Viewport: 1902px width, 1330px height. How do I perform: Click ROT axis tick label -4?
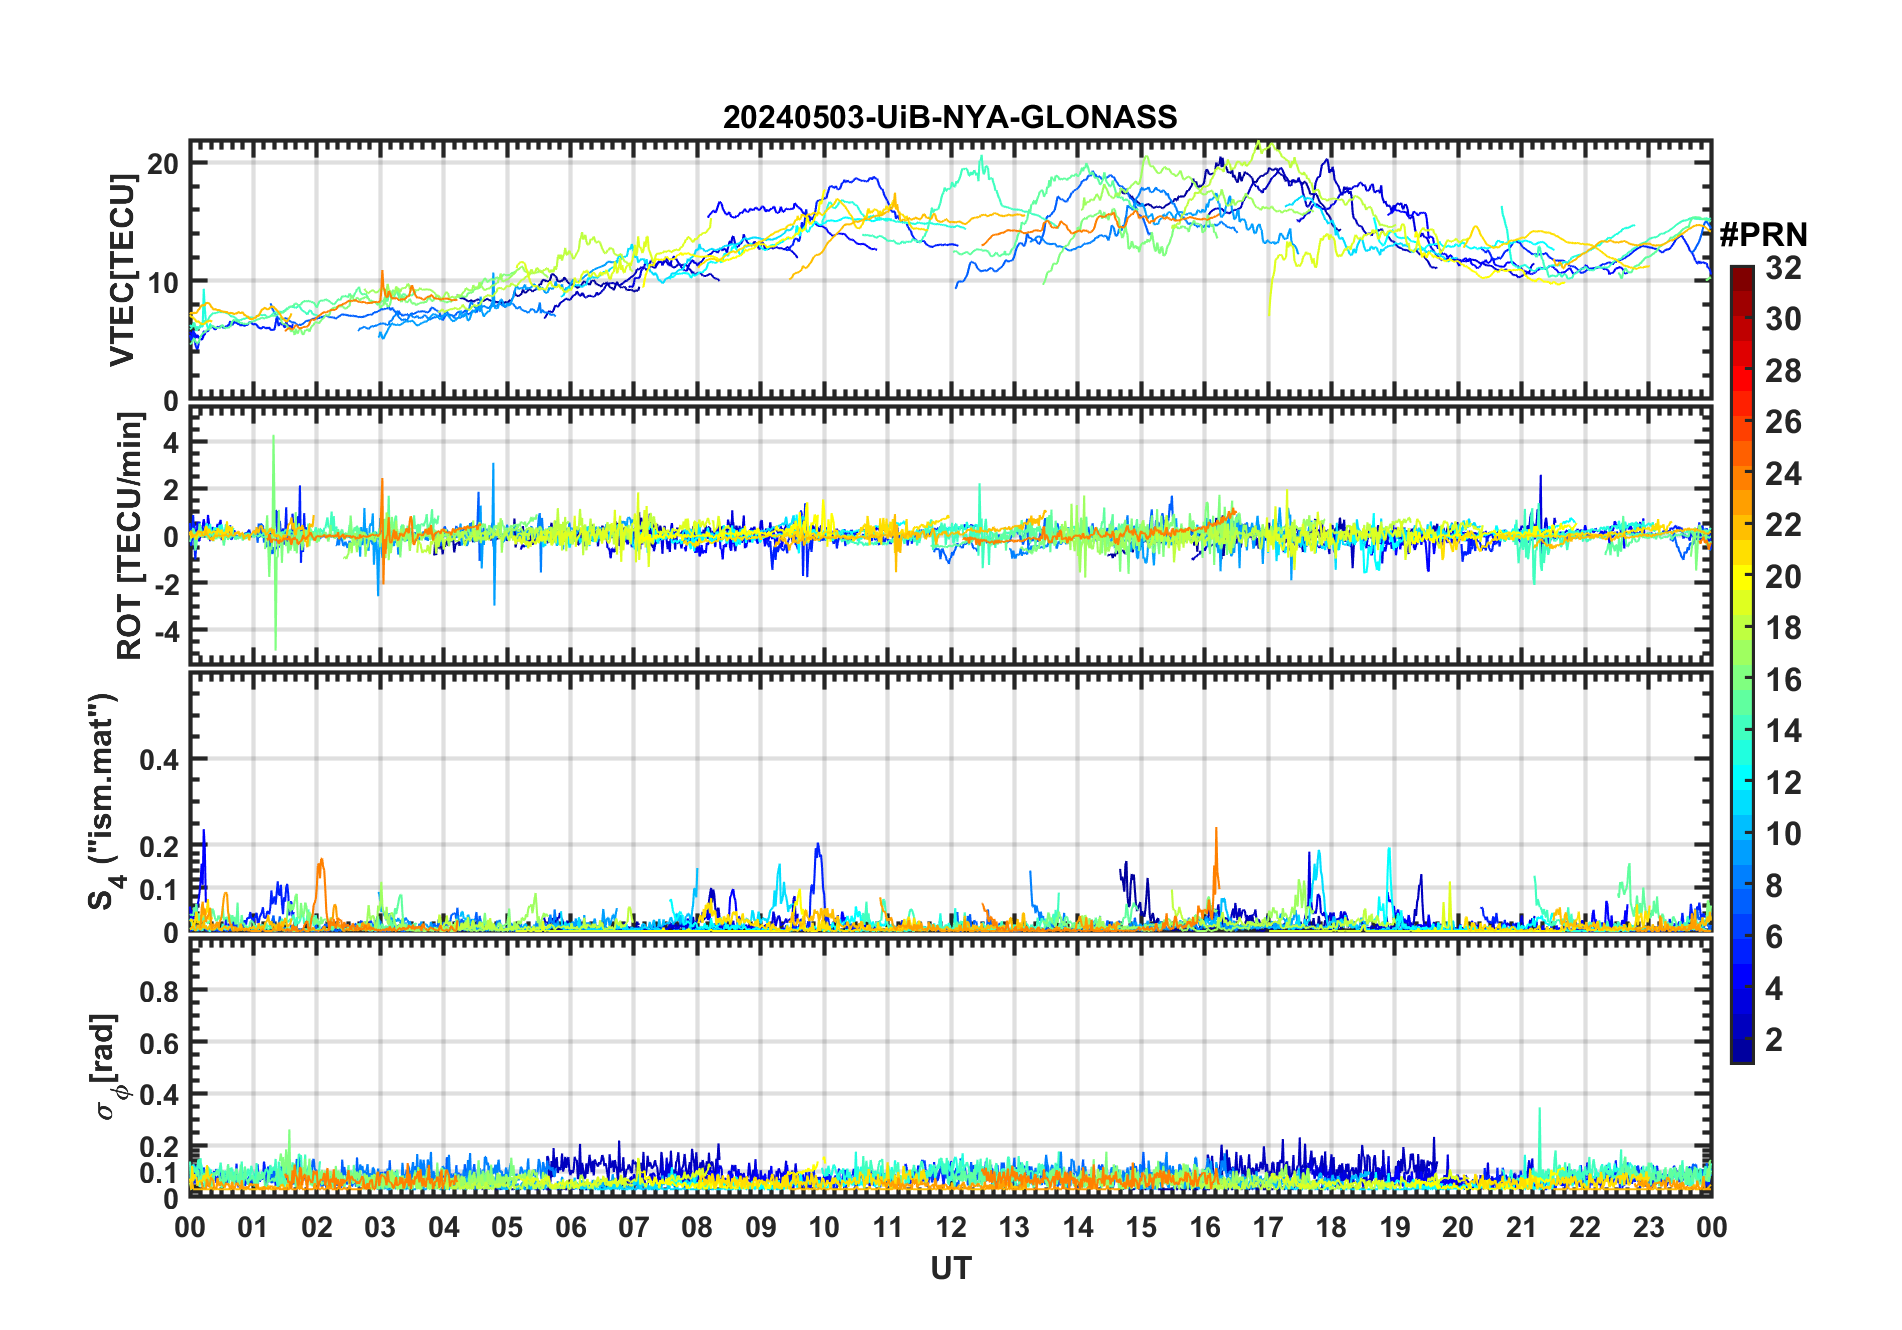(166, 631)
